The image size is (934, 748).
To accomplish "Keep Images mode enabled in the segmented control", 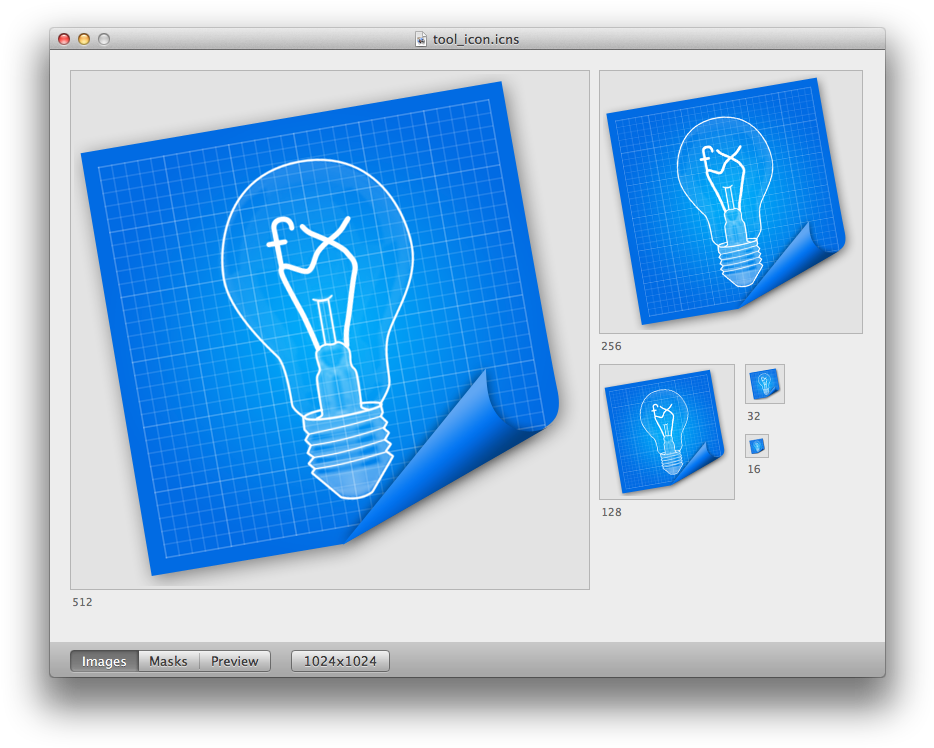I will (103, 661).
